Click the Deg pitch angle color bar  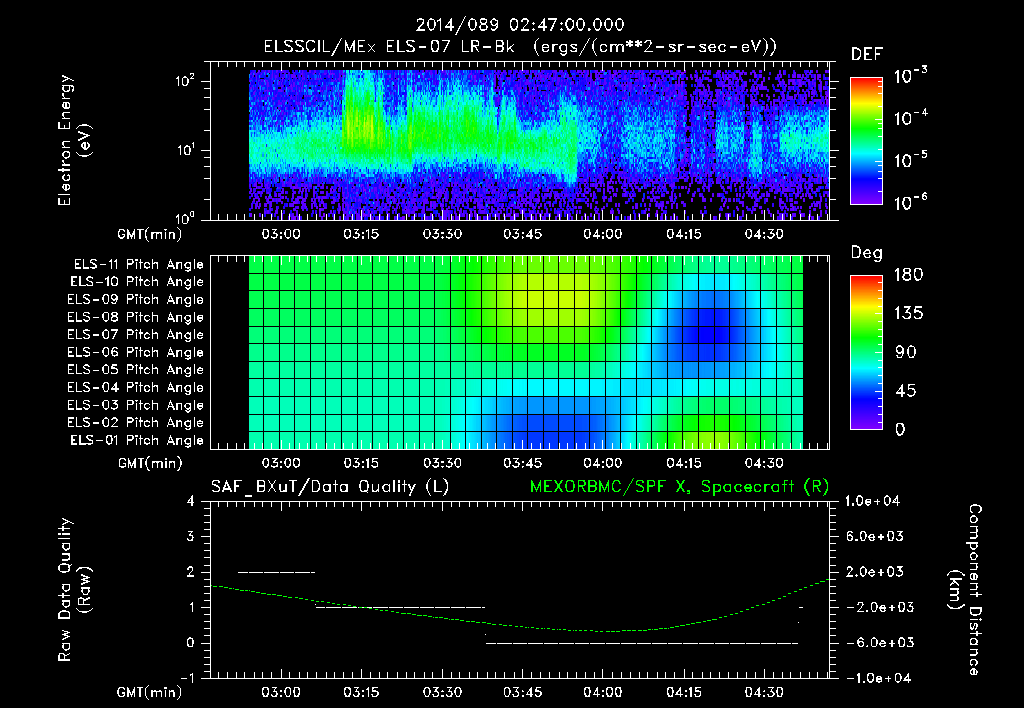coord(866,353)
